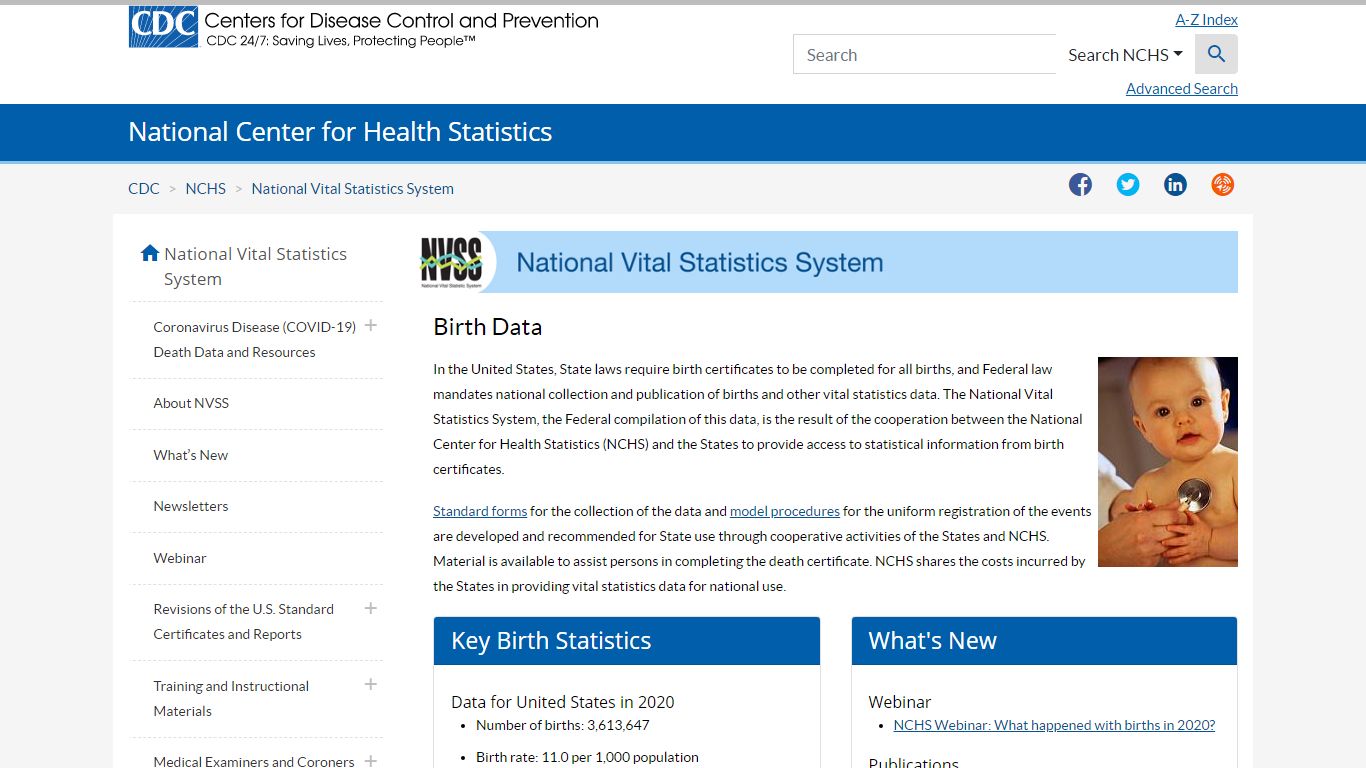The image size is (1366, 768).
Task: Open CDC Facebook page icon
Action: point(1080,184)
